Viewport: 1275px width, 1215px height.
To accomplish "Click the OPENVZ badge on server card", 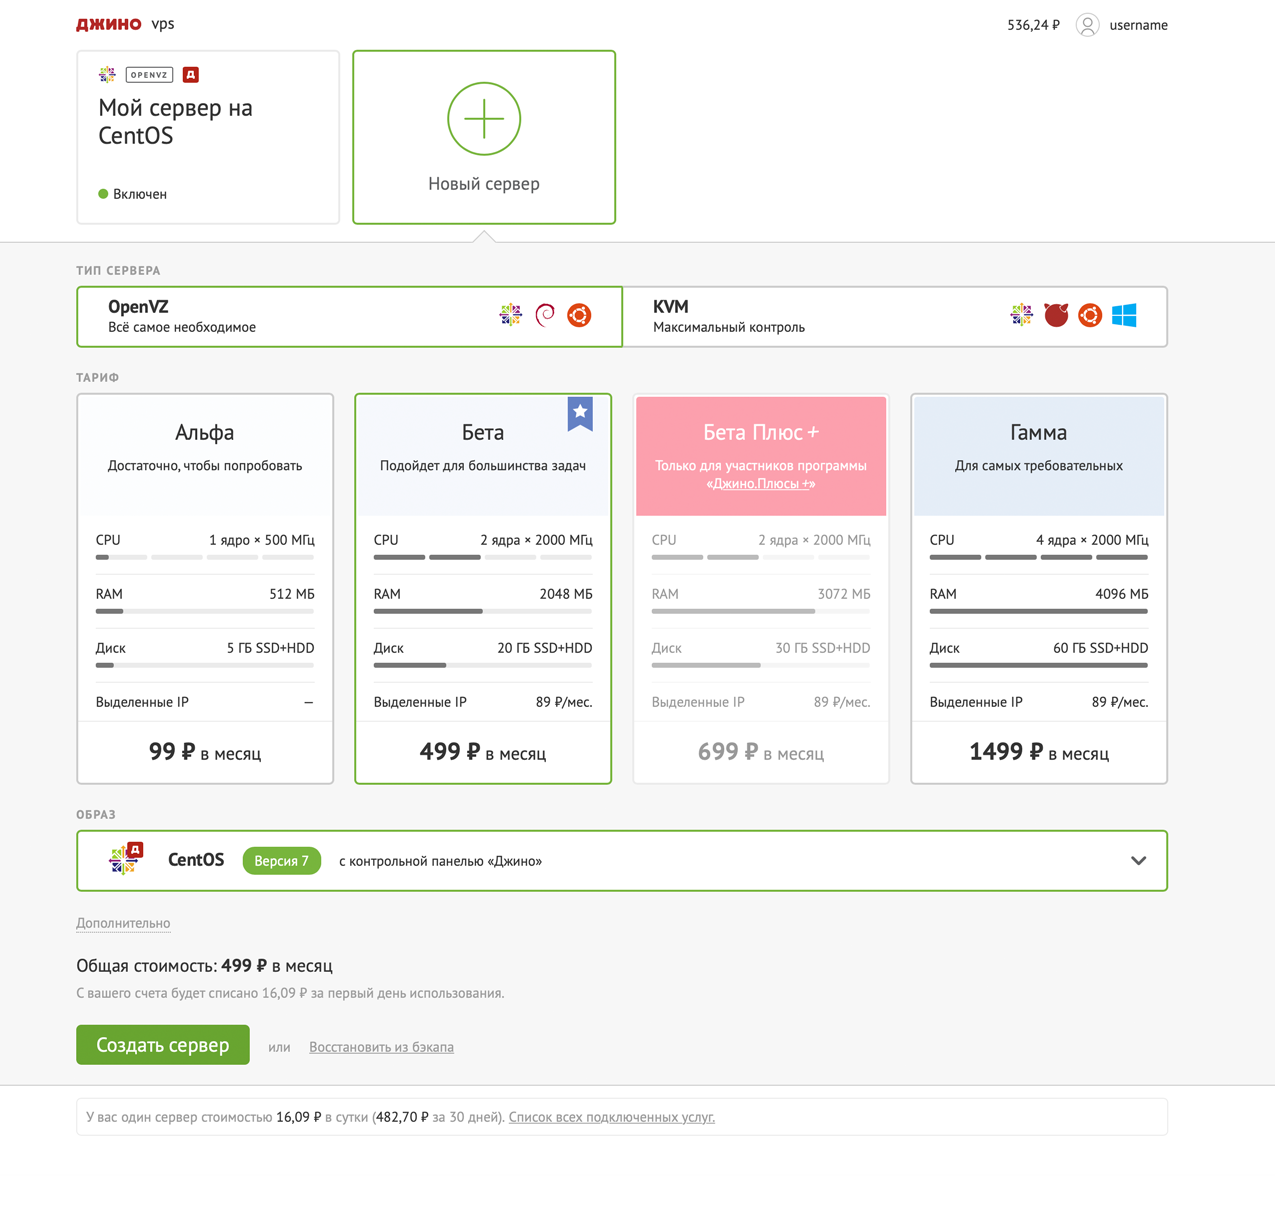I will coord(149,75).
